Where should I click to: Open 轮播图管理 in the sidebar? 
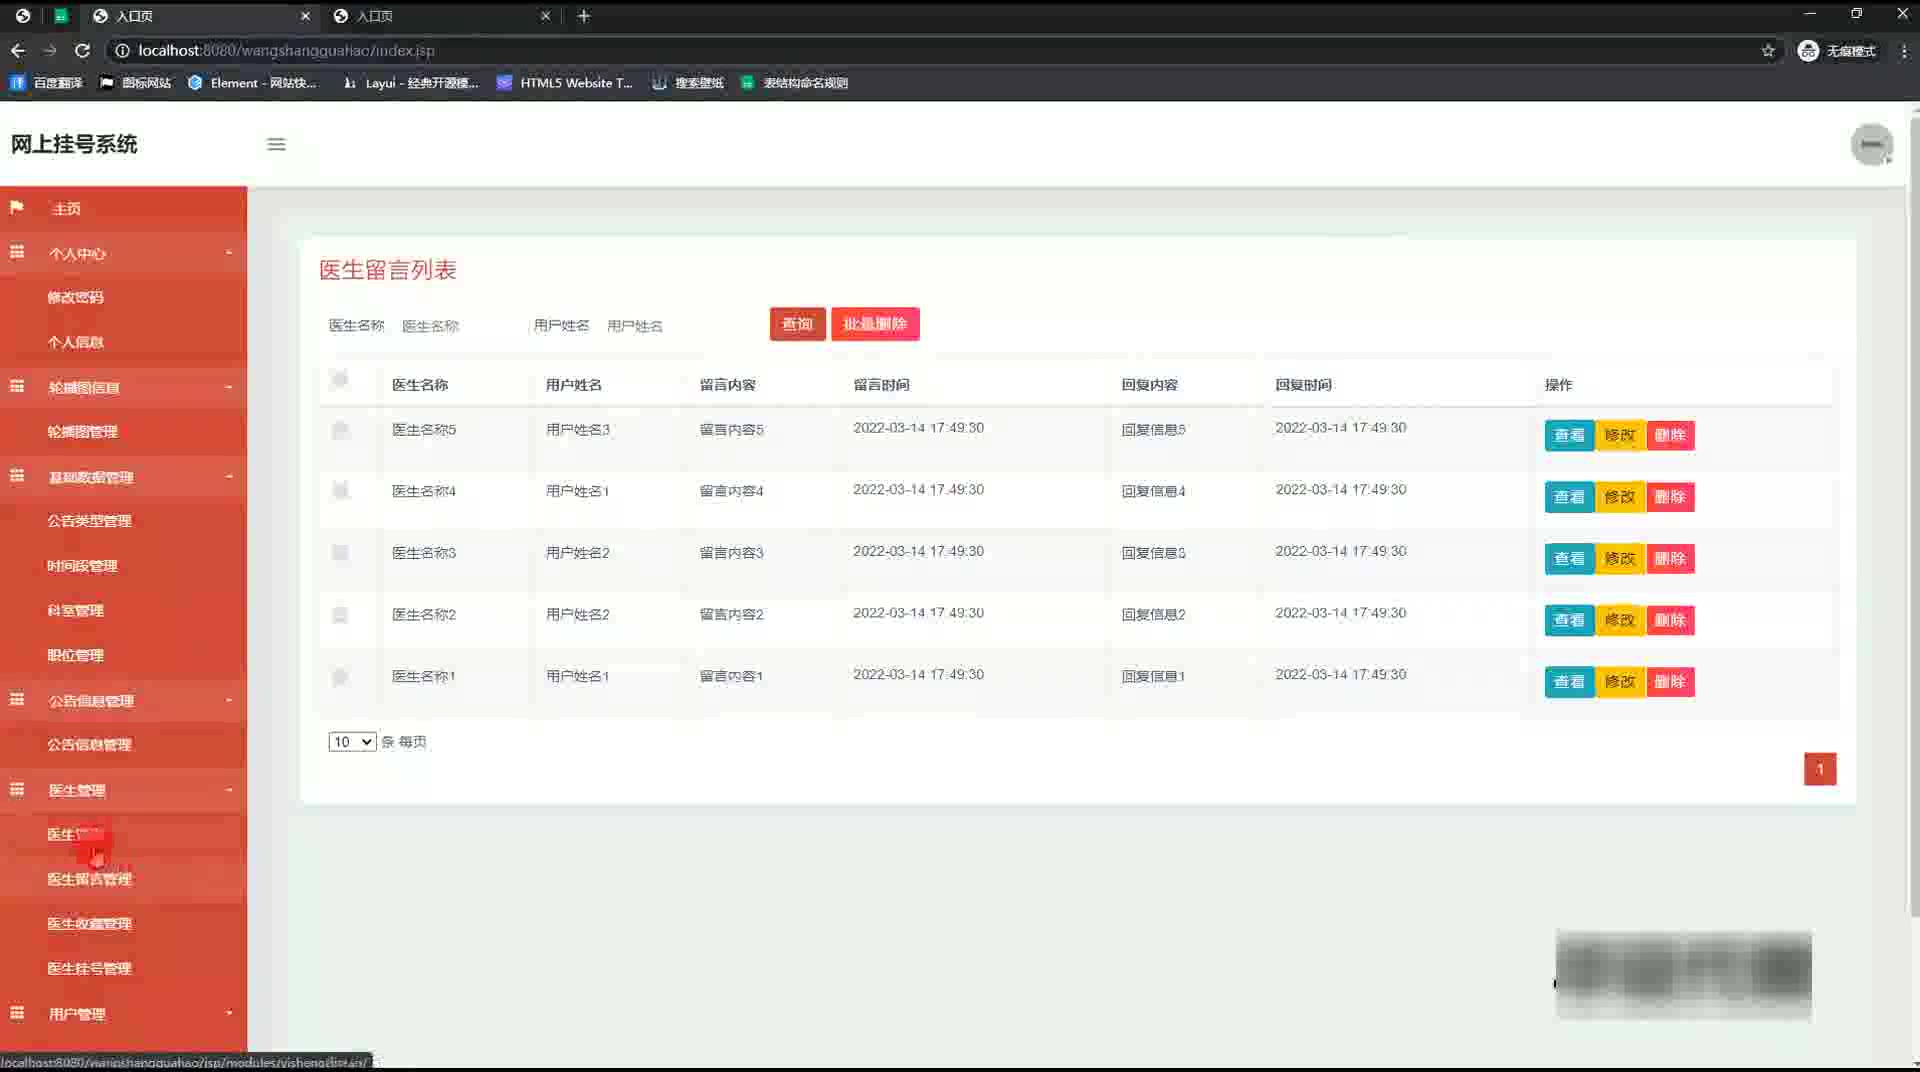(82, 432)
